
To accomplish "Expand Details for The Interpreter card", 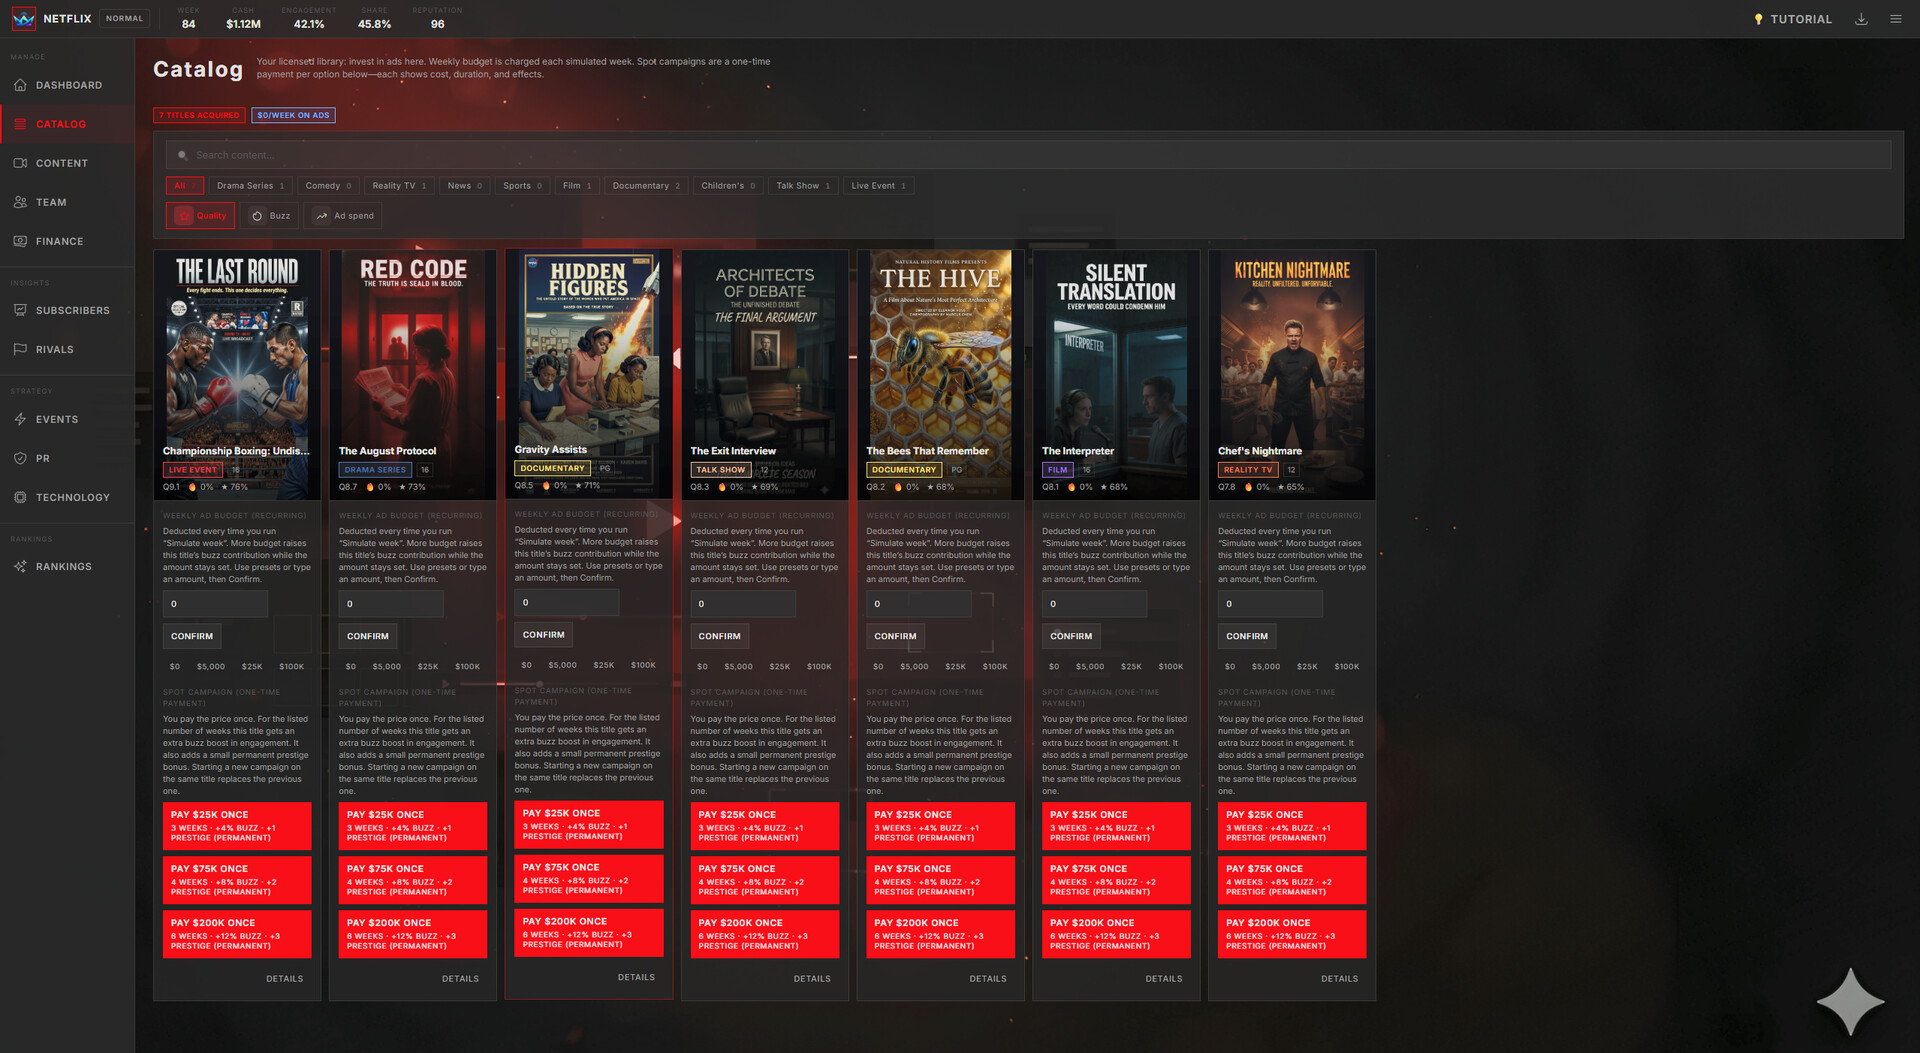I will tap(1163, 979).
